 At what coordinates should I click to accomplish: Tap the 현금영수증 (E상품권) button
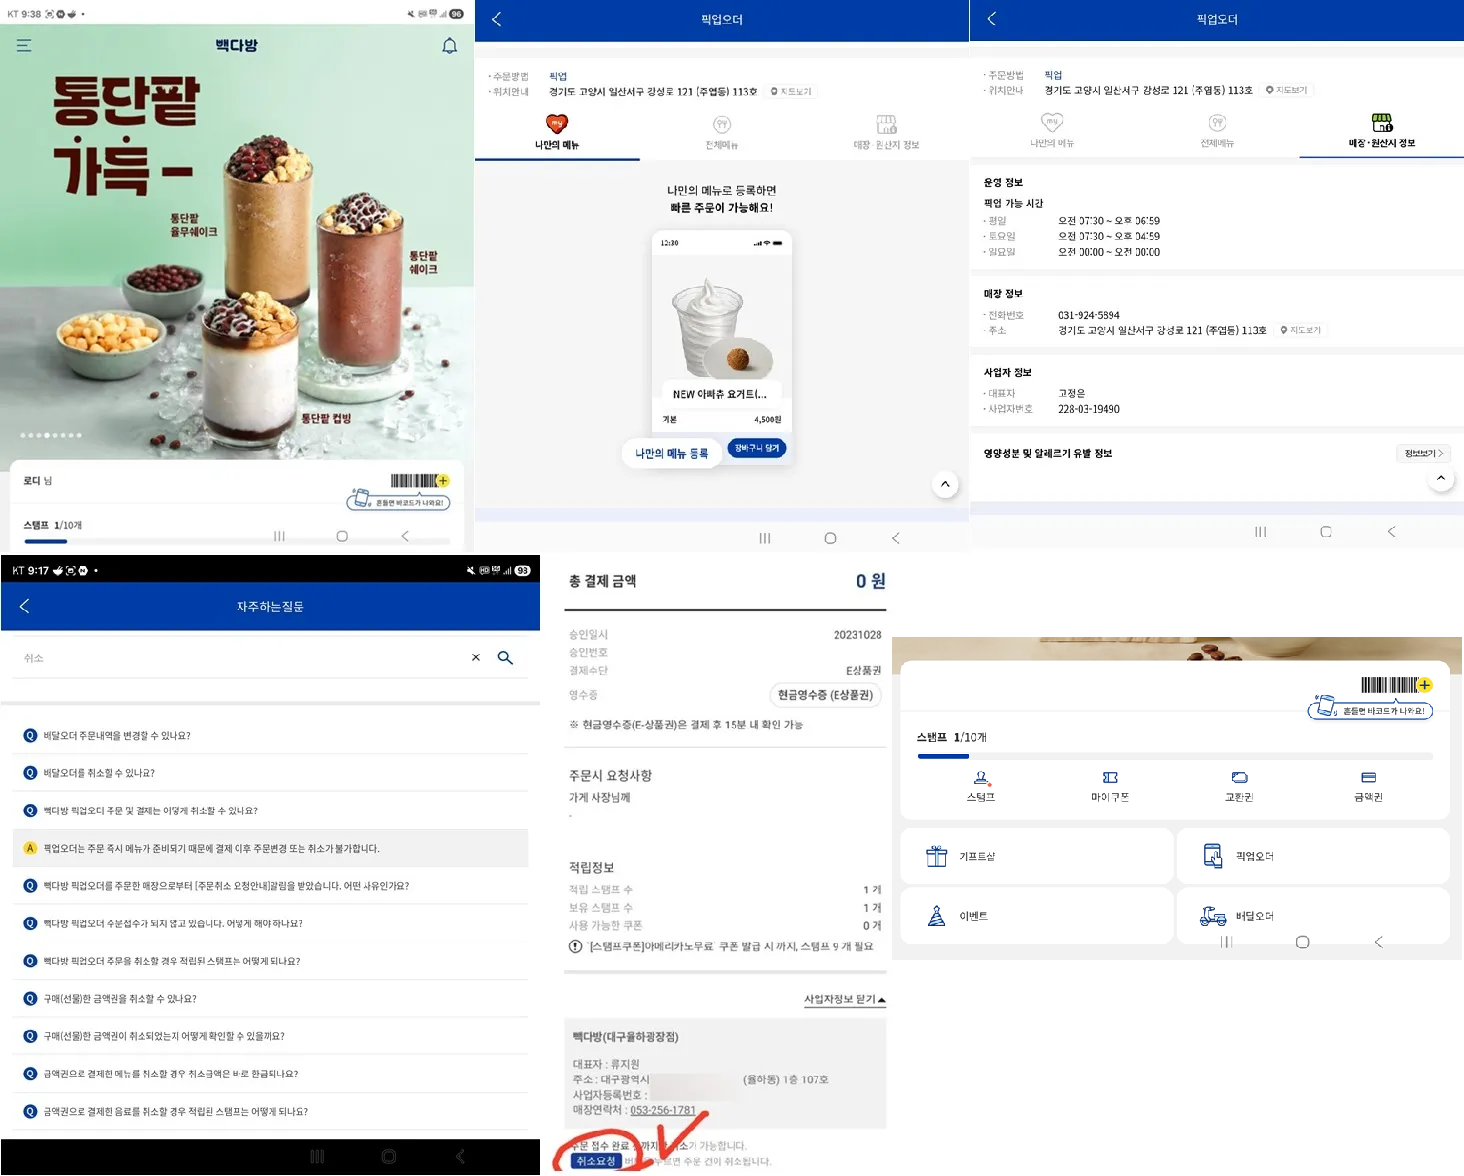(x=825, y=695)
